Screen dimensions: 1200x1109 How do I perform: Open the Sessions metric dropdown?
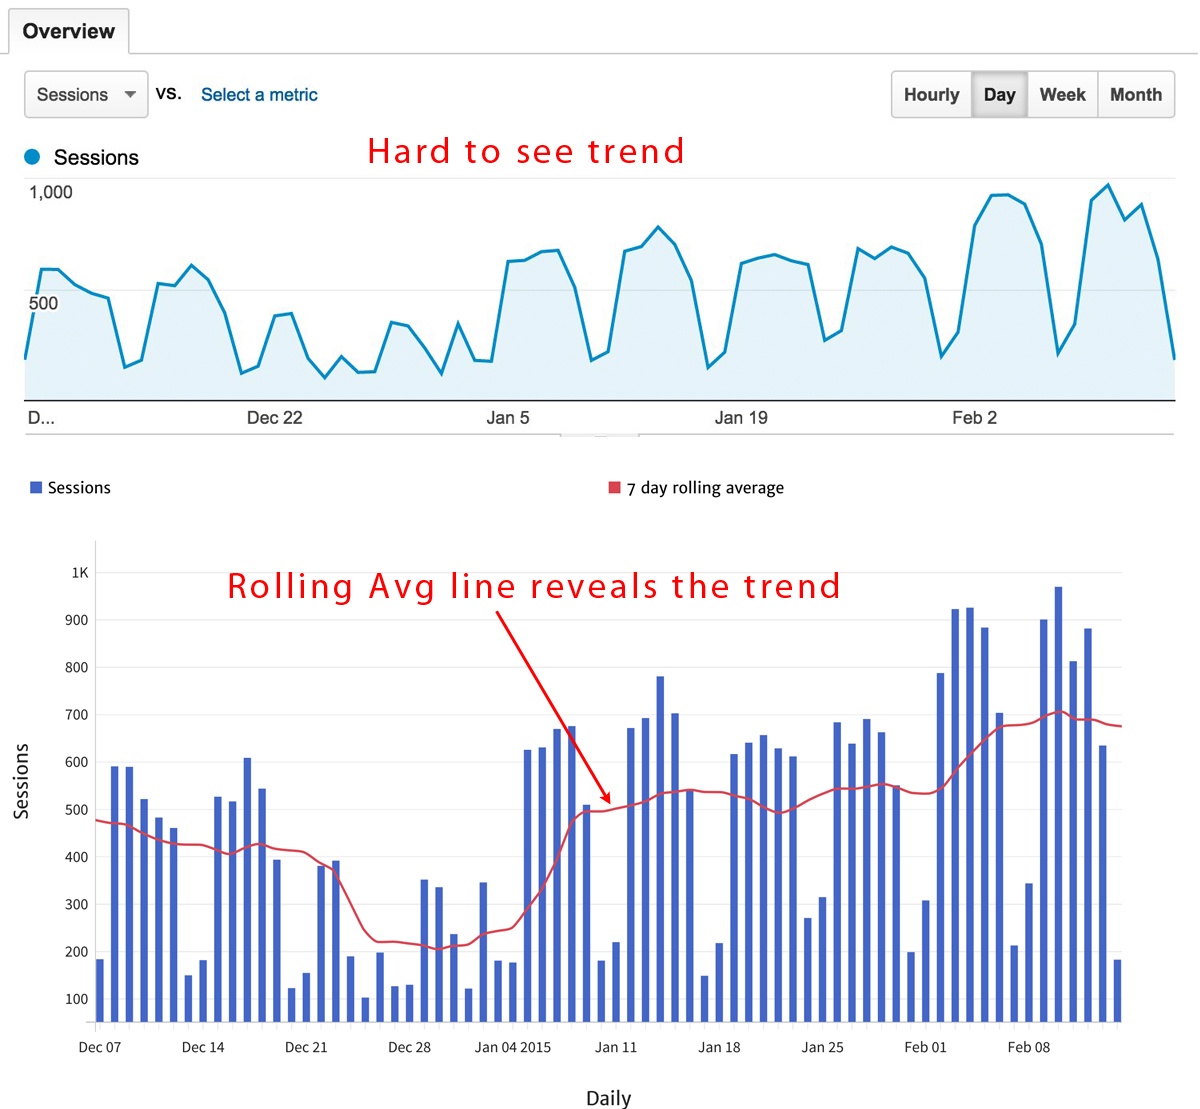coord(86,94)
